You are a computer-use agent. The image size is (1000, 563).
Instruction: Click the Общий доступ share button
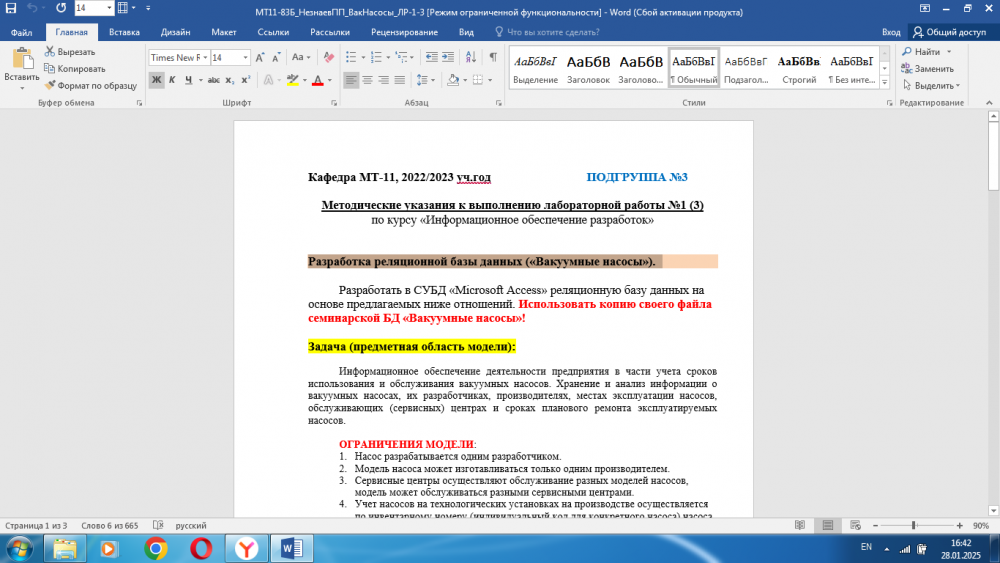tap(950, 32)
